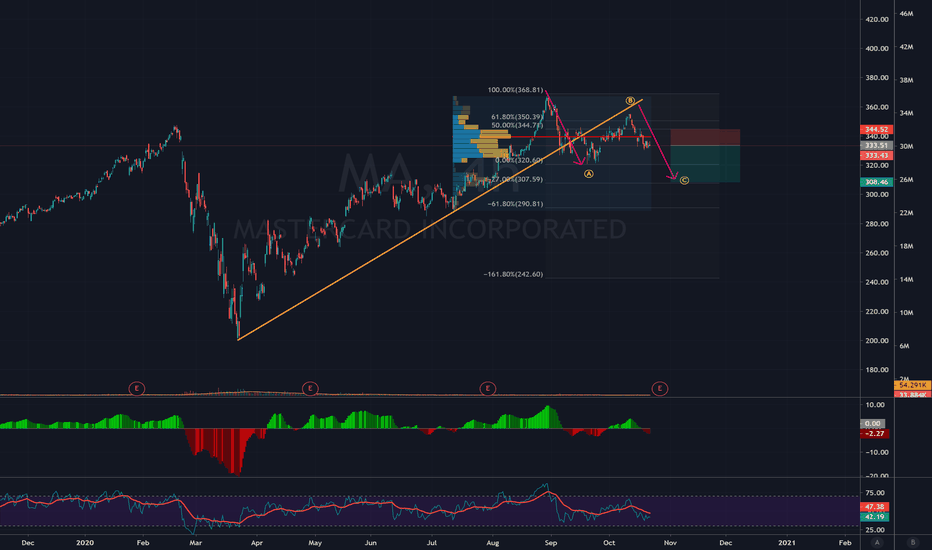This screenshot has width=932, height=550.
Task: Click the 27.00%(307.59) Fibonacci label
Action: 517,179
